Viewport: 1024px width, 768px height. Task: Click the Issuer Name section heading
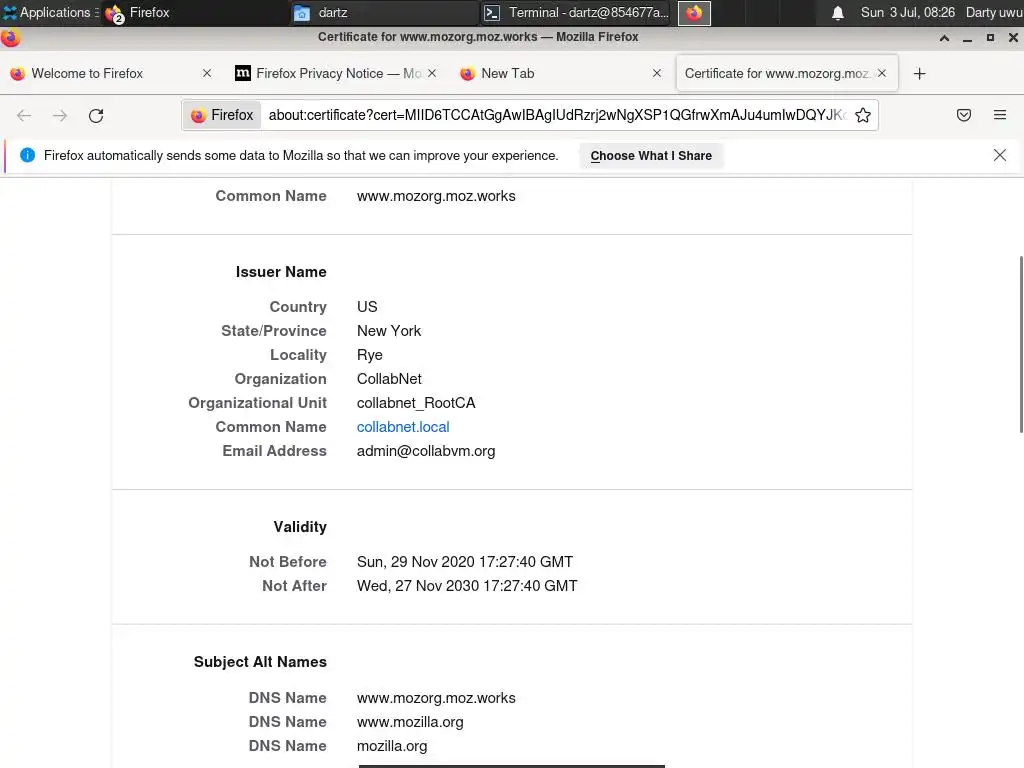(x=281, y=272)
